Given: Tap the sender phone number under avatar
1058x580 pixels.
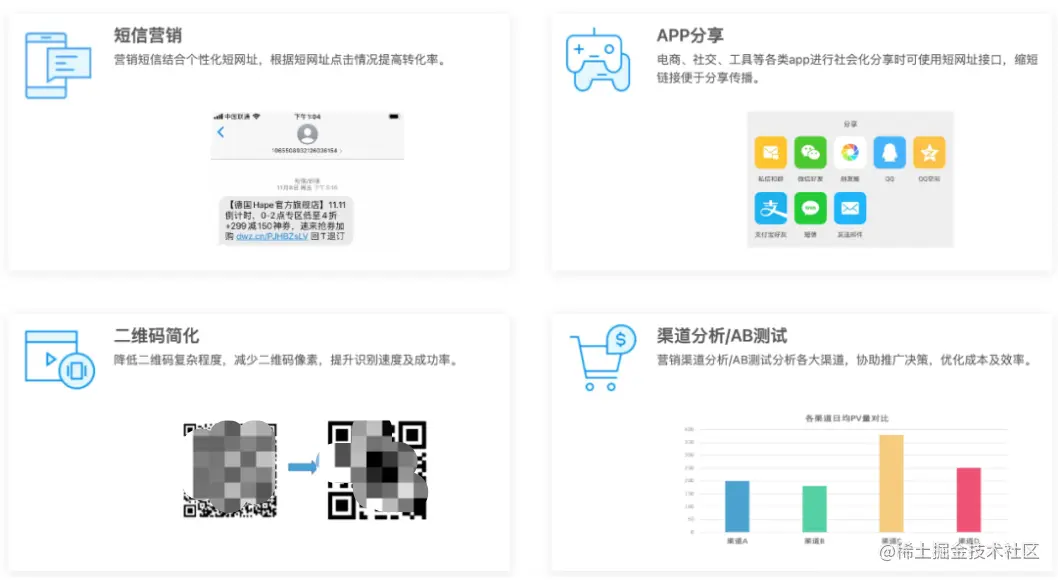Looking at the screenshot, I should [306, 150].
